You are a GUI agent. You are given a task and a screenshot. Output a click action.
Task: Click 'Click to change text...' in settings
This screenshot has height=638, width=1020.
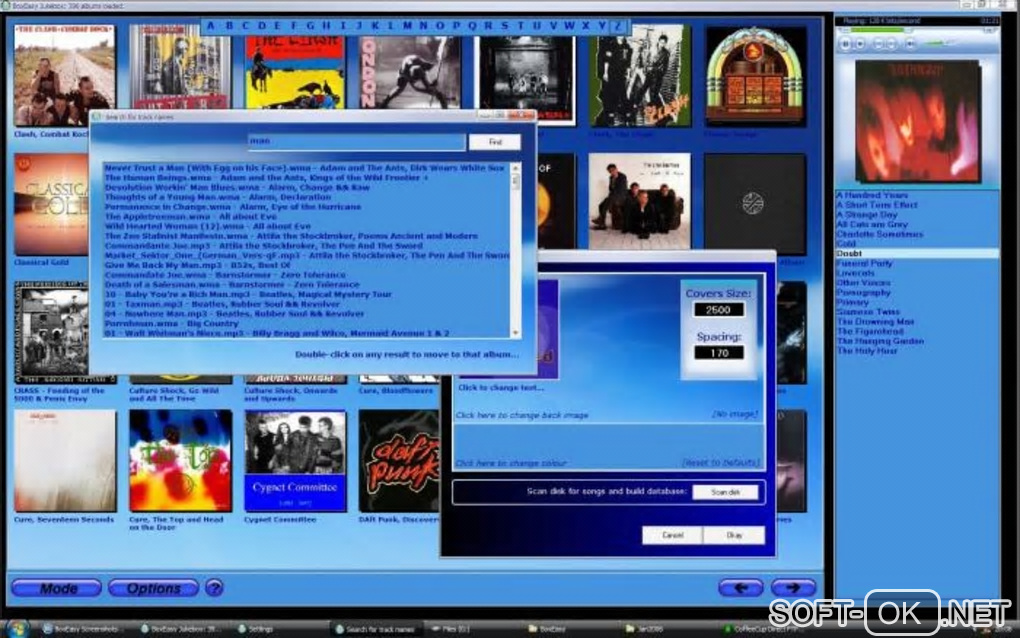[500, 388]
